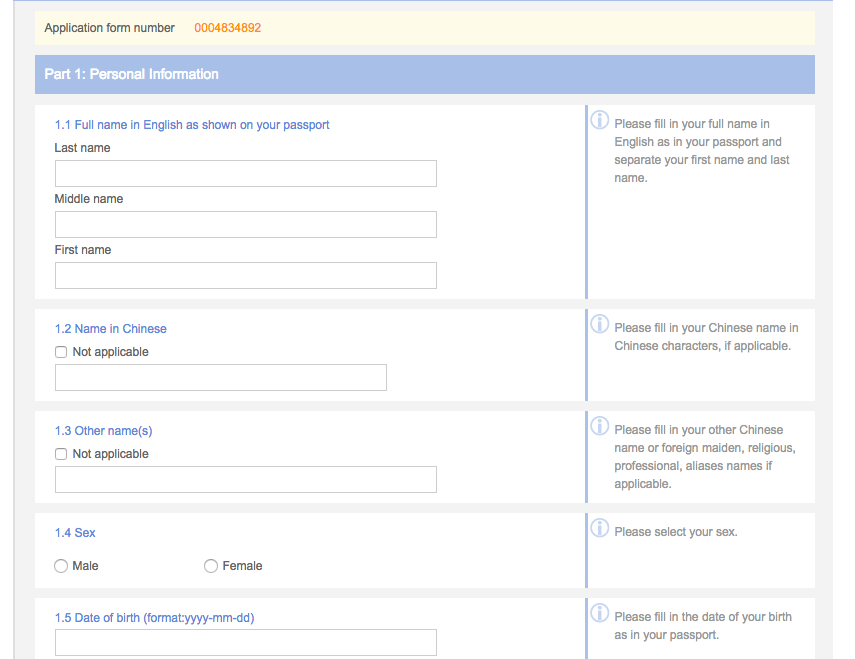Click the Date of birth input field
Viewport: 855px width, 659px height.
pos(245,642)
